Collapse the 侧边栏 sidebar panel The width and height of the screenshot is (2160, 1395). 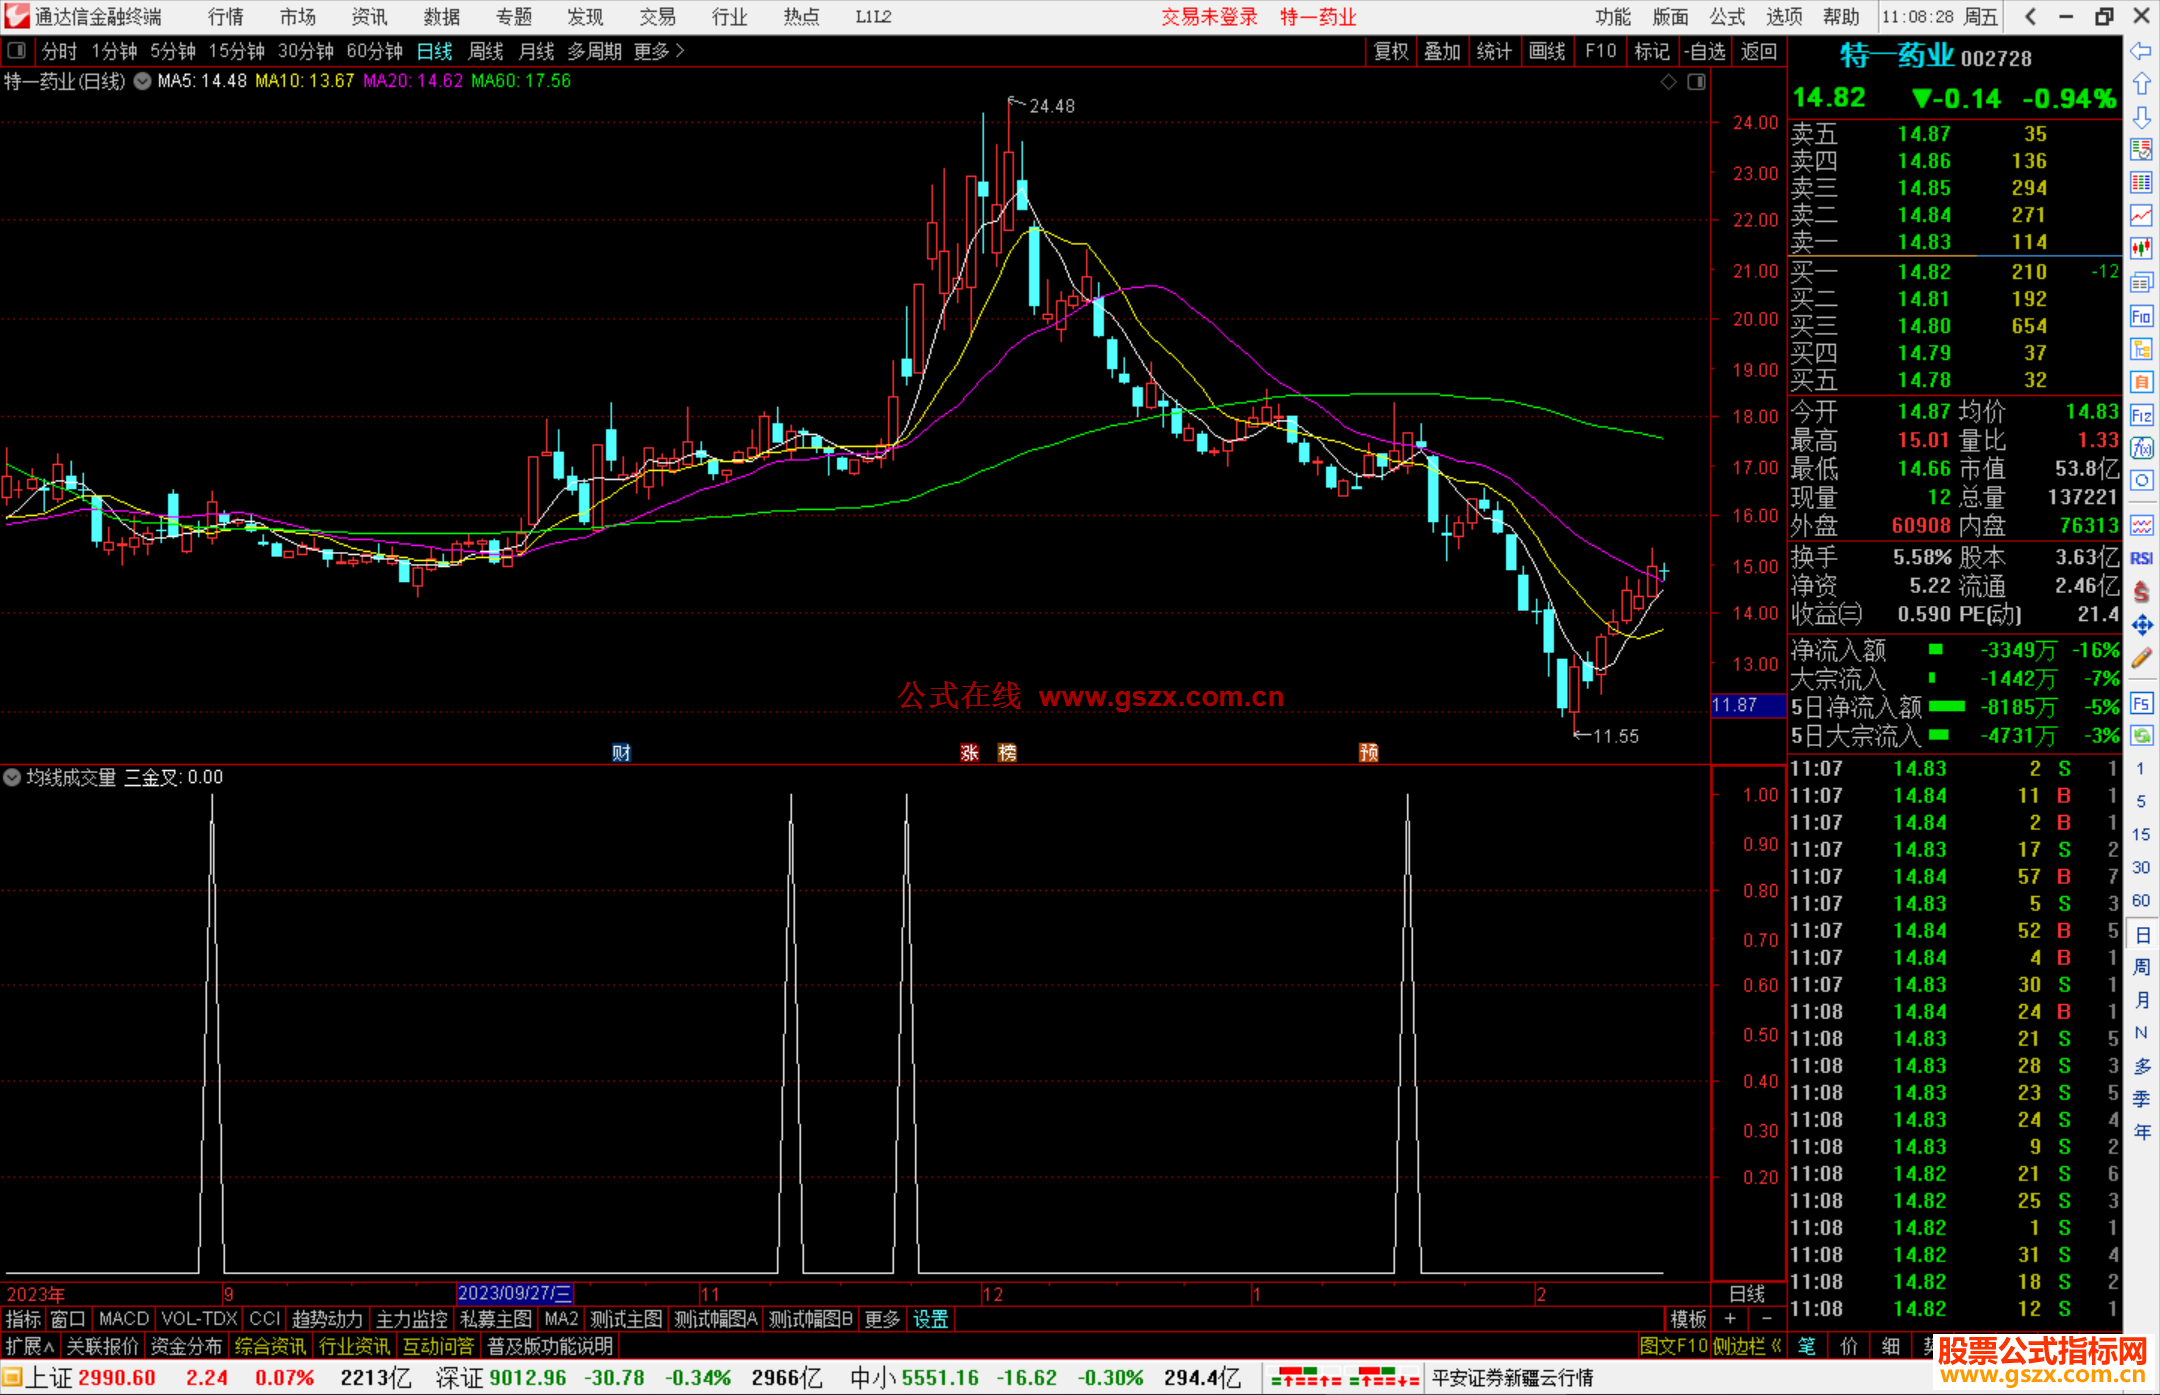[x=1747, y=1346]
